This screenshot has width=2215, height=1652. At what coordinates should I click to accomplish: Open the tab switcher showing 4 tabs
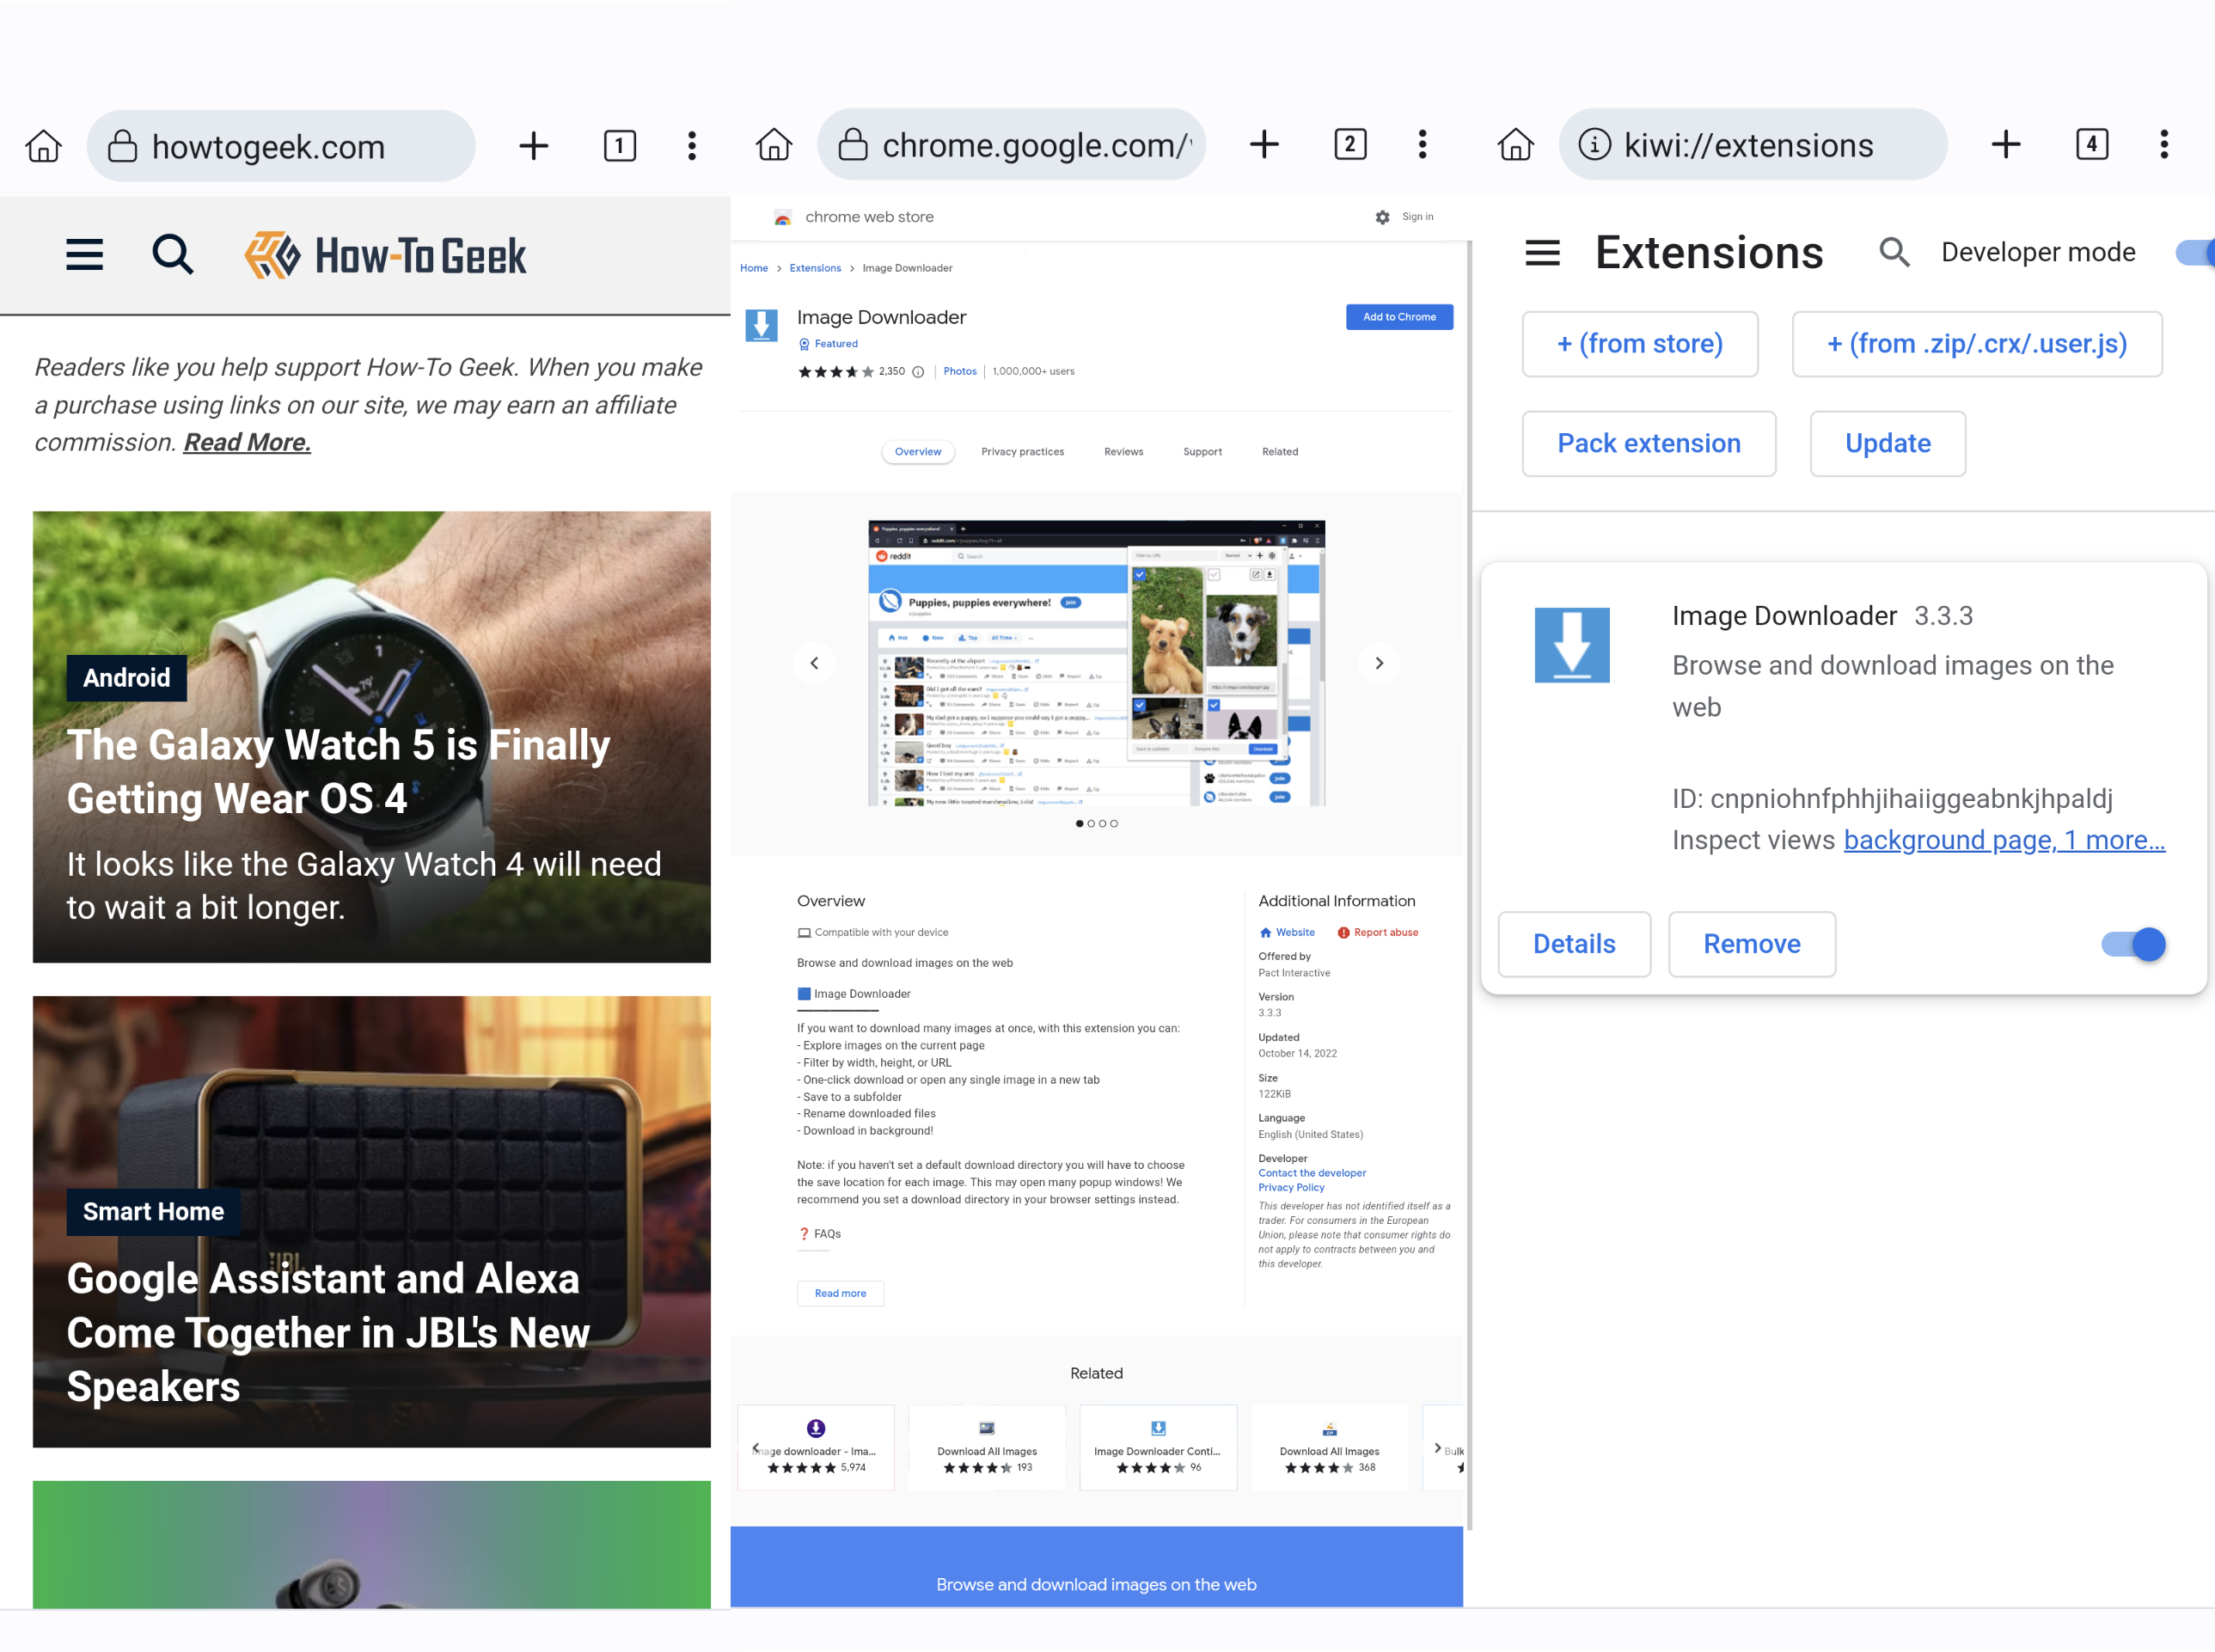pos(2091,145)
